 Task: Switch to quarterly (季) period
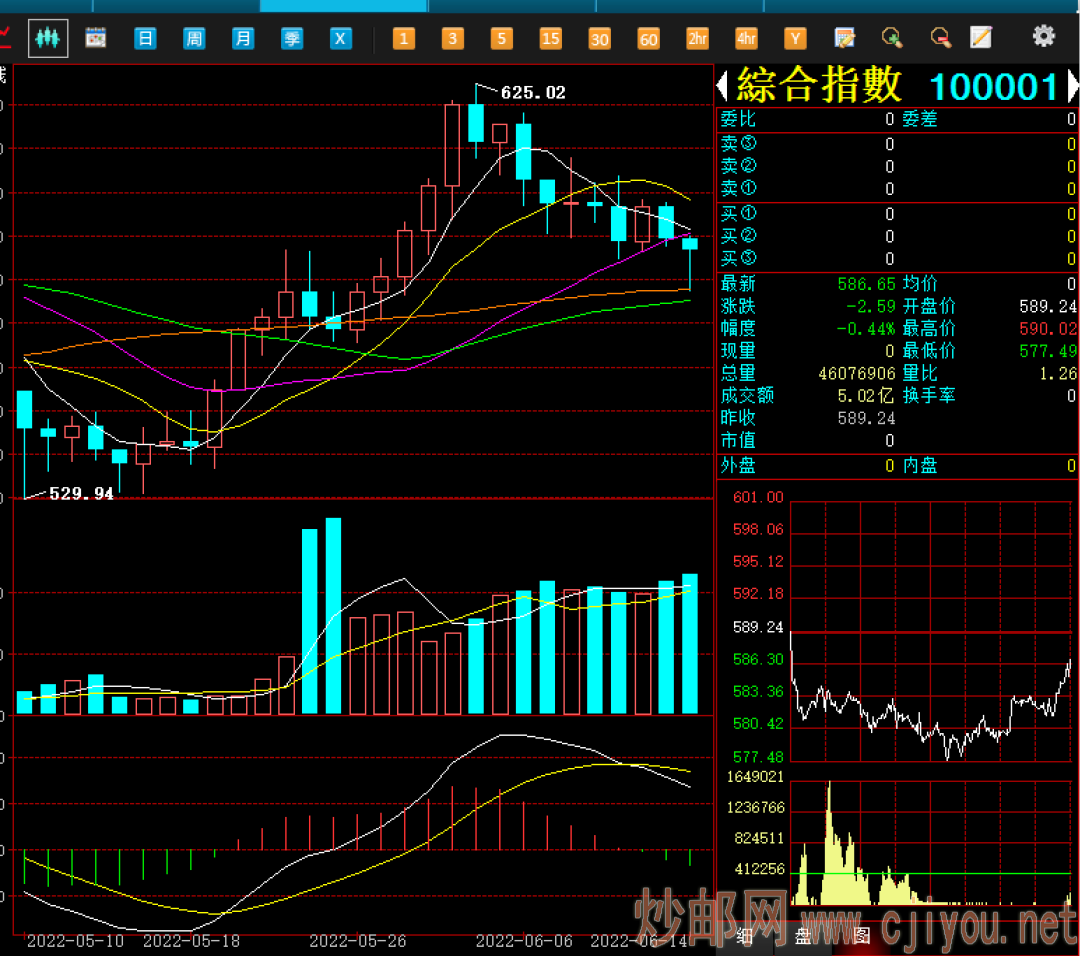(292, 39)
